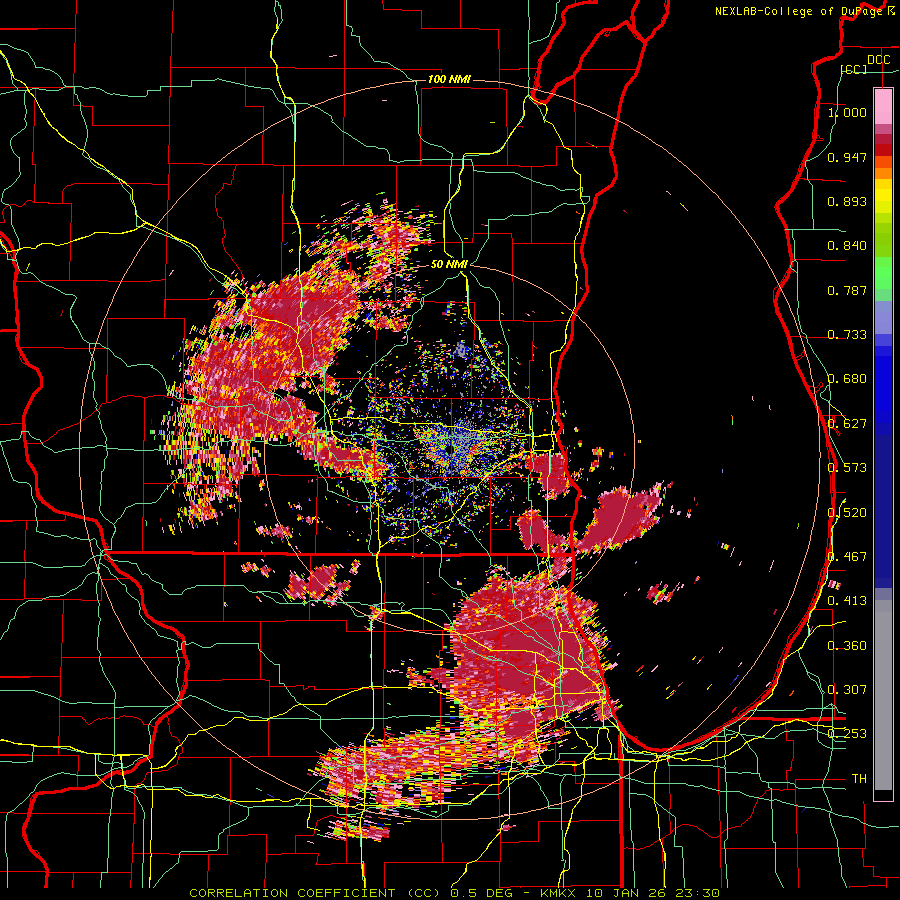Select the 0.413 legend value
Screen dimensions: 900x900
coord(847,601)
